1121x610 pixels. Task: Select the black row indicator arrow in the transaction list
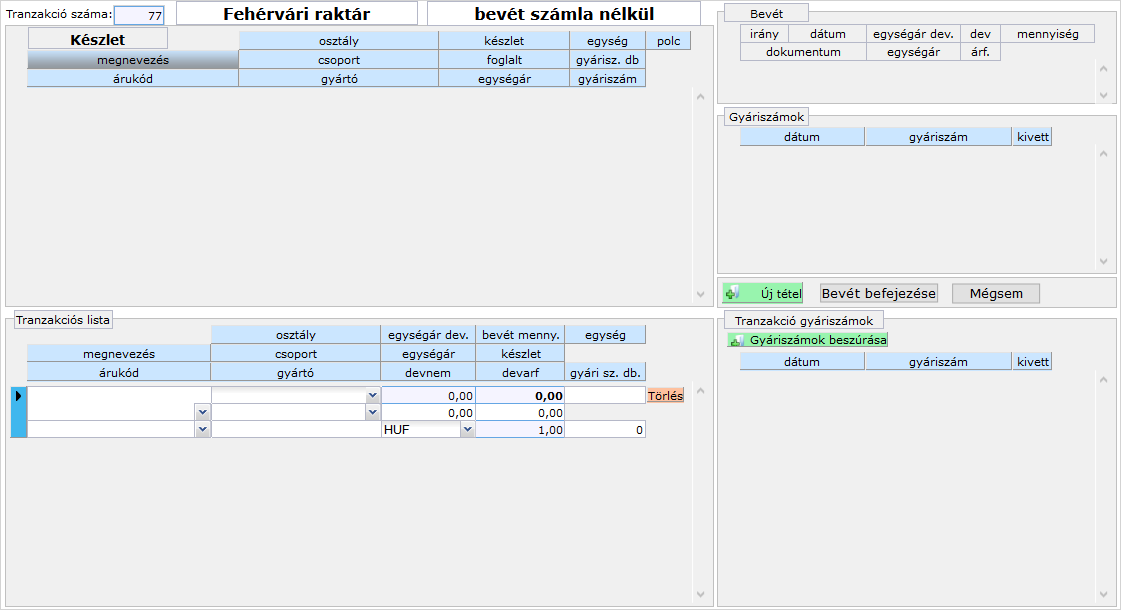point(18,396)
